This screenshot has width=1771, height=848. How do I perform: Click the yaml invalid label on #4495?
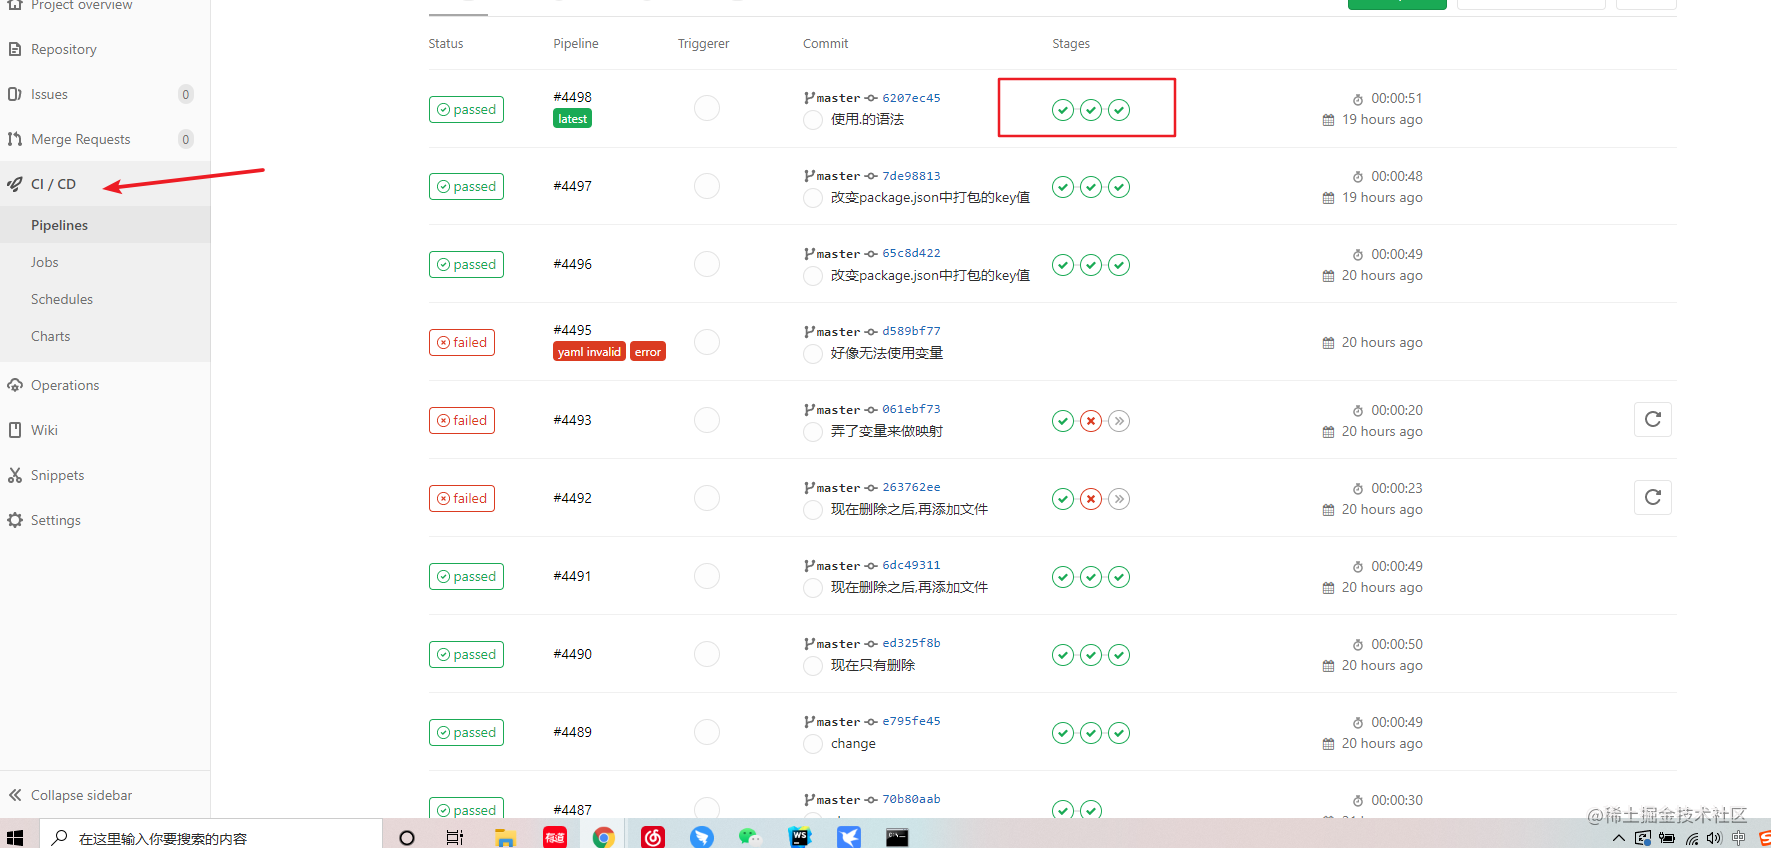tap(589, 352)
